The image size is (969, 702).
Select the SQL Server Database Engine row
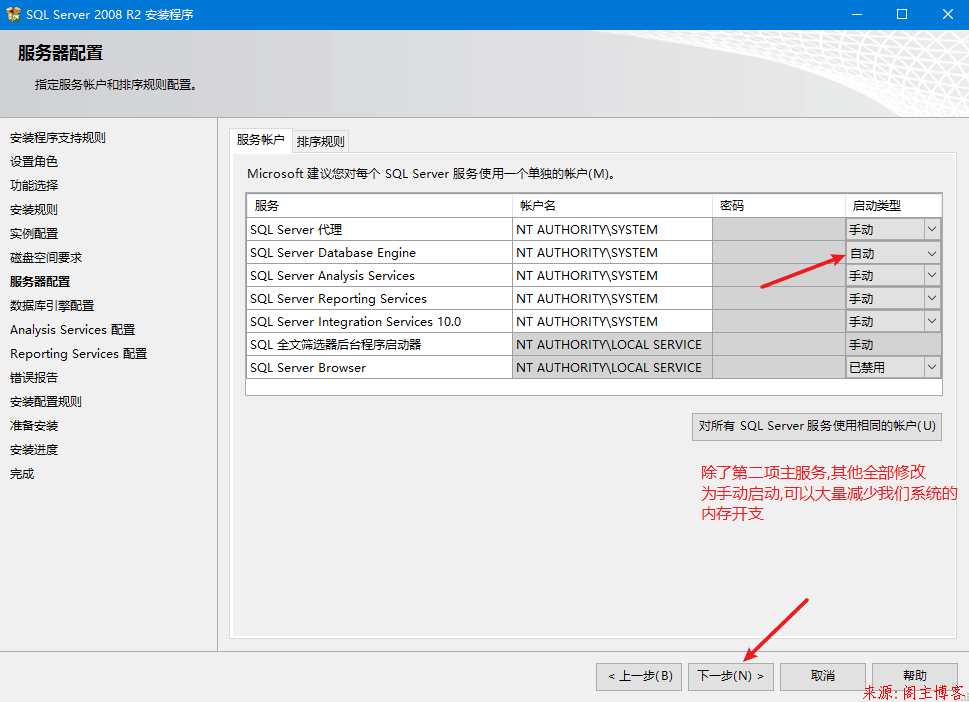379,253
